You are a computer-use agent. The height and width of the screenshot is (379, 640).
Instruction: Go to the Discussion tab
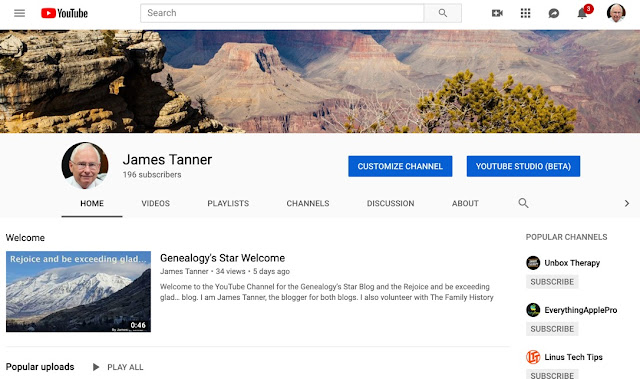[x=391, y=204]
